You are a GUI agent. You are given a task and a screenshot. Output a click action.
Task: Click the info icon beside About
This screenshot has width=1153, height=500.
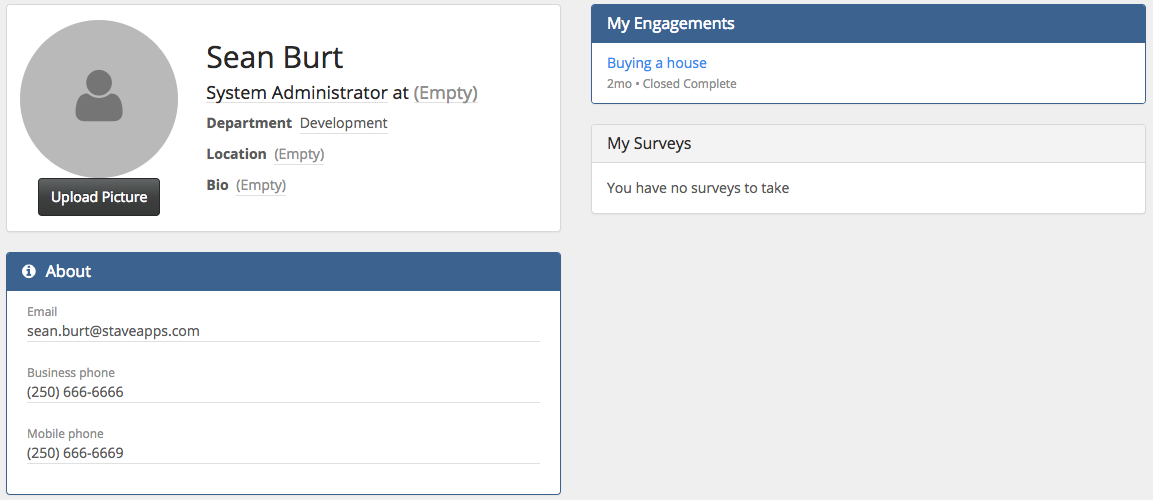pos(29,271)
